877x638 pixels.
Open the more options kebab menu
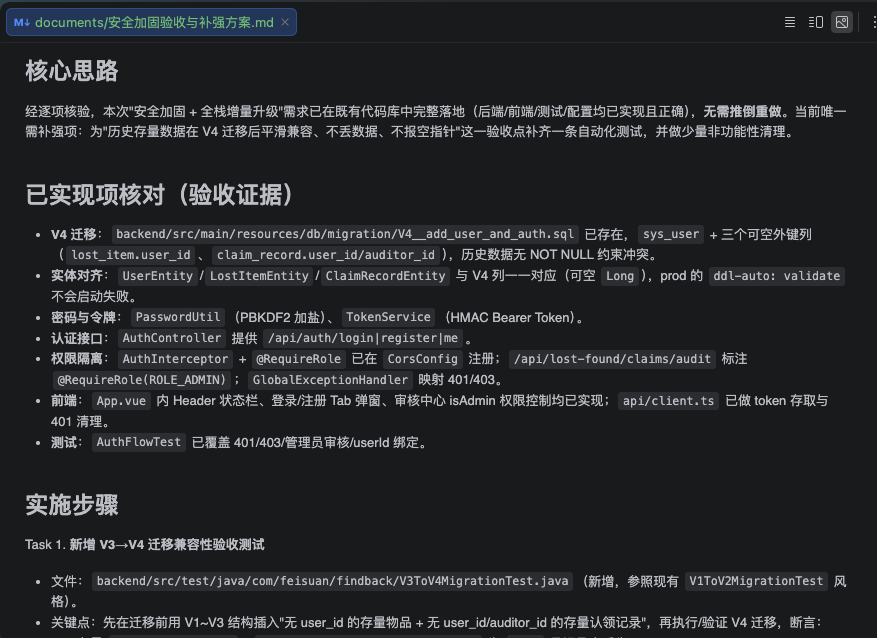(x=874, y=22)
